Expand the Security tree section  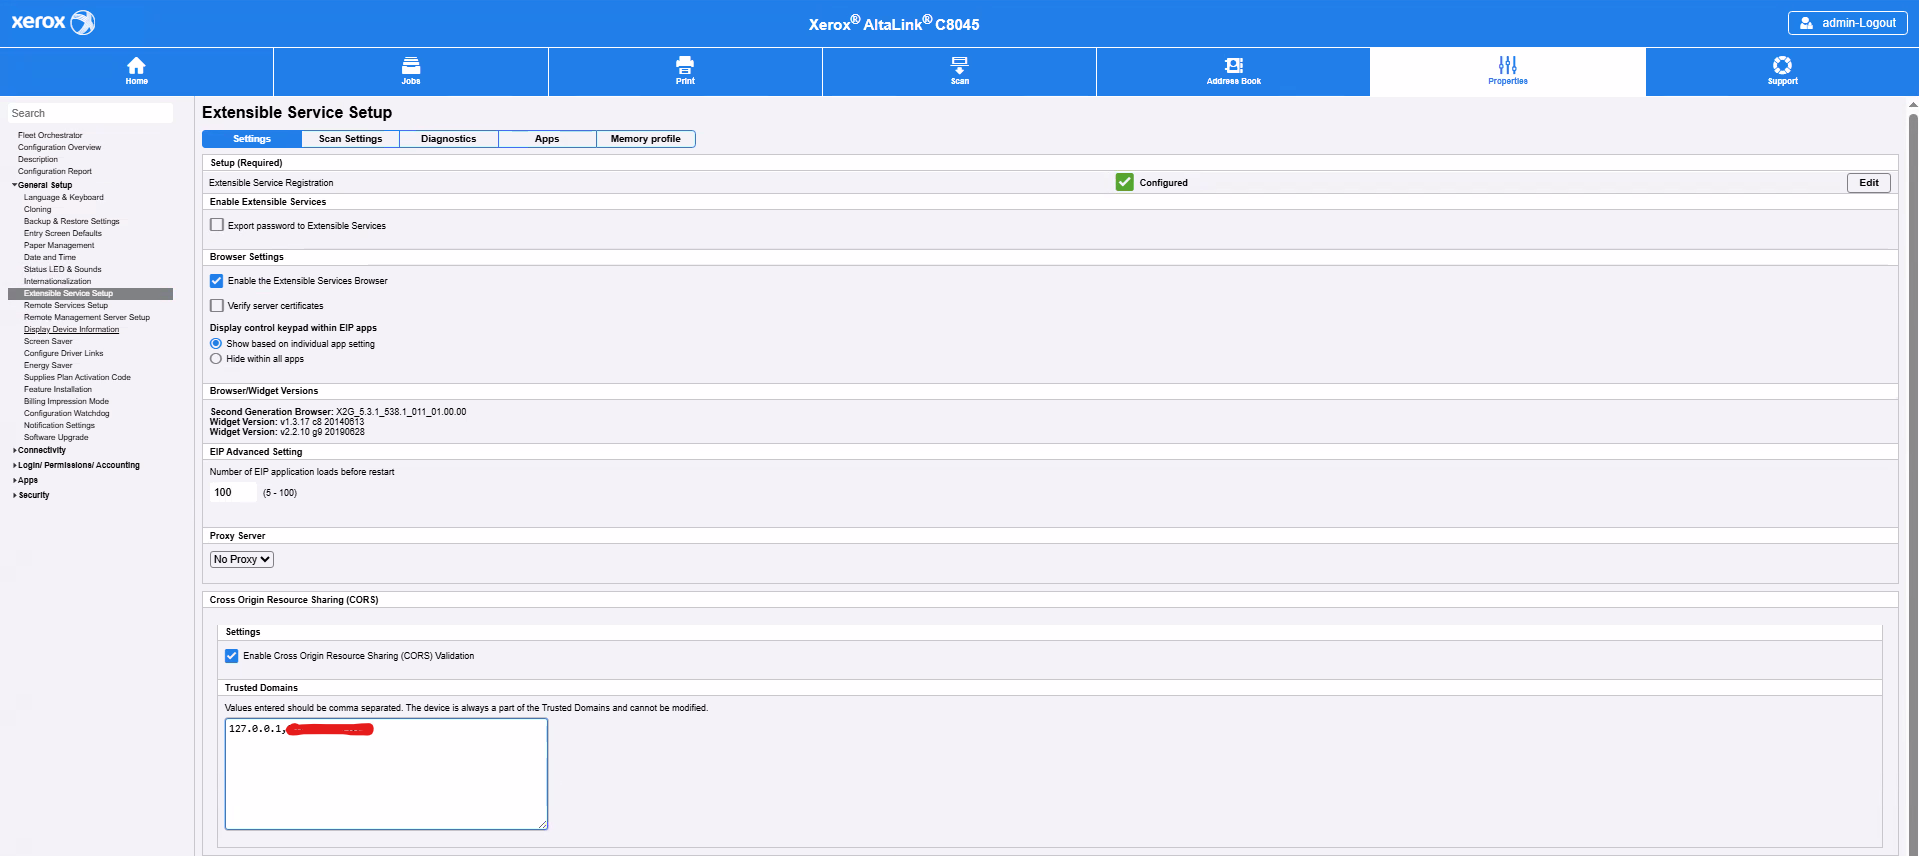coord(33,495)
